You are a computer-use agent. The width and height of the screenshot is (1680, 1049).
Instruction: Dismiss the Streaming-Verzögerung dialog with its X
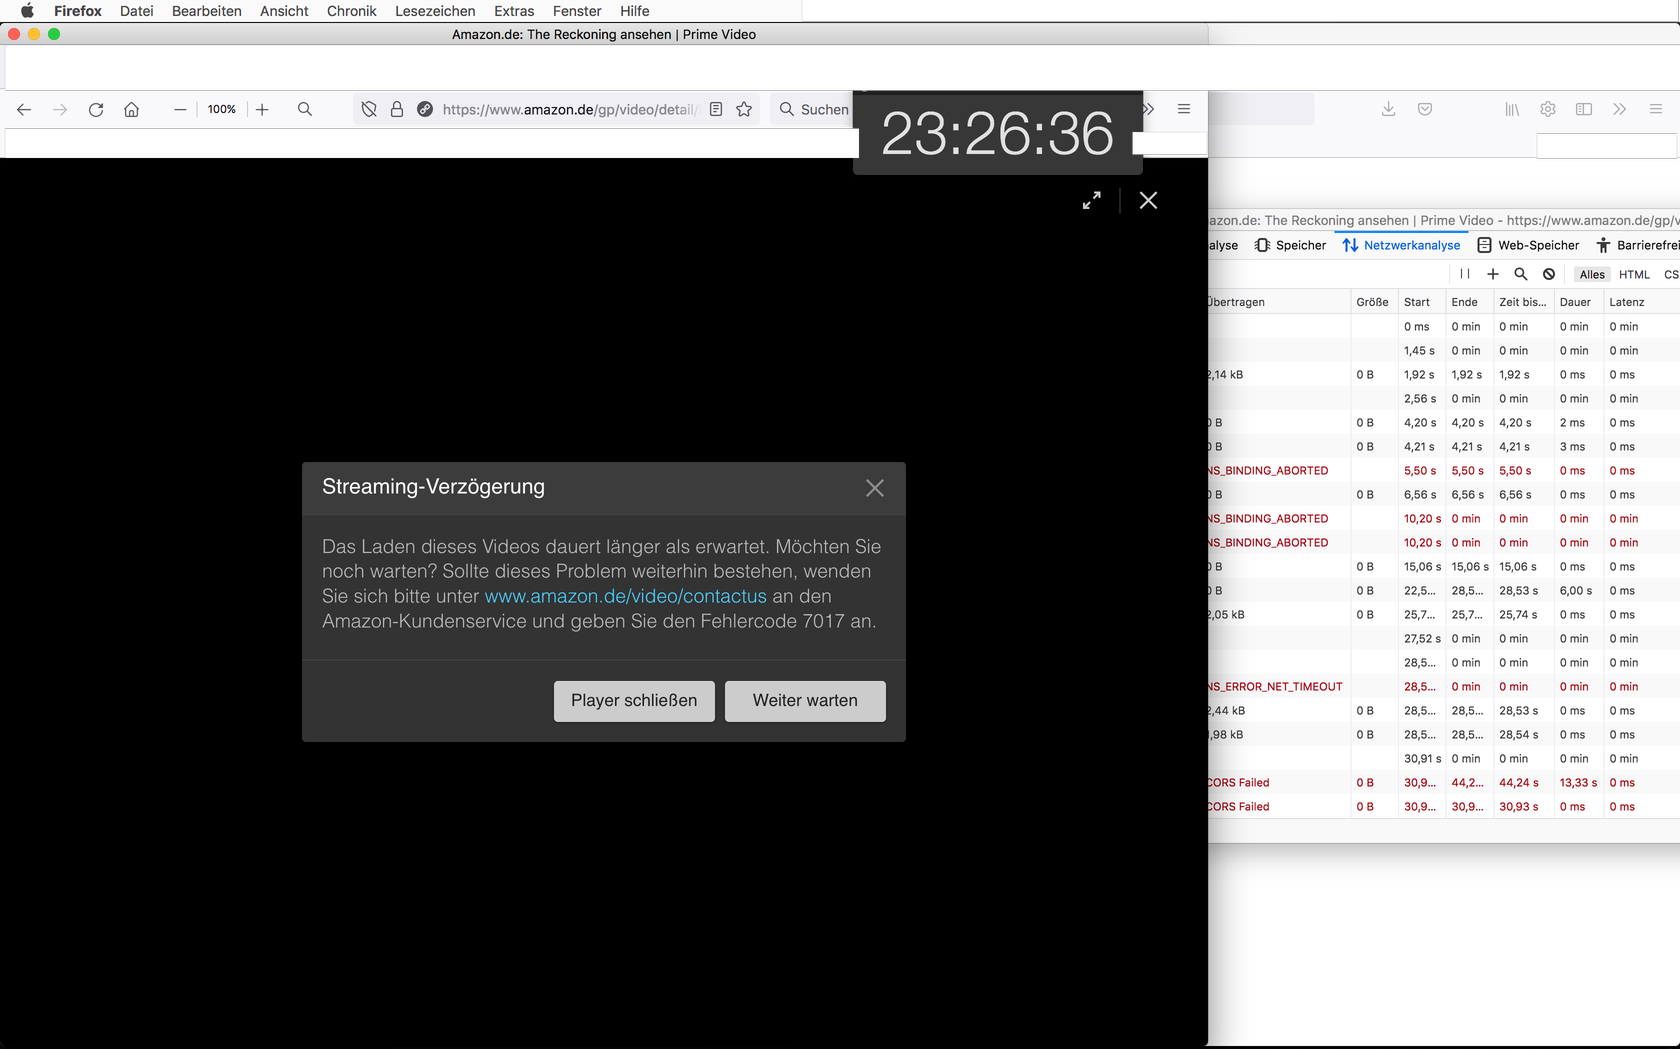[875, 488]
